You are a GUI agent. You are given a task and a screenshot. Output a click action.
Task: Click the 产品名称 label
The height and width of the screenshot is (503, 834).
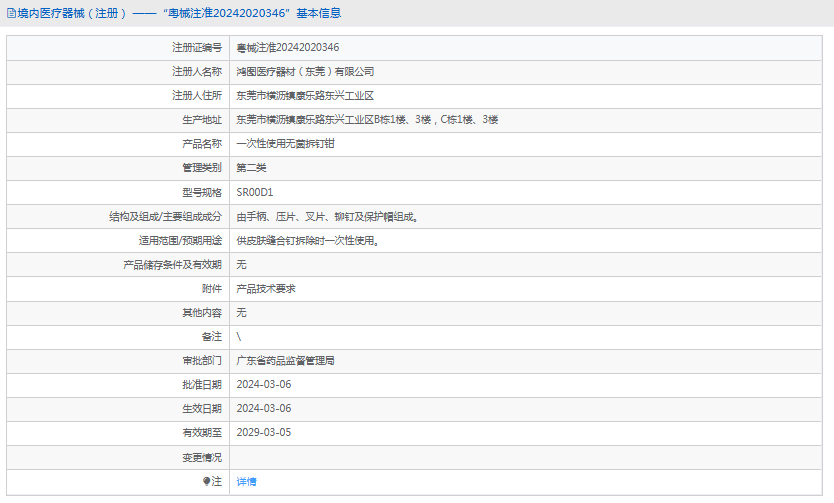pyautogui.click(x=202, y=144)
